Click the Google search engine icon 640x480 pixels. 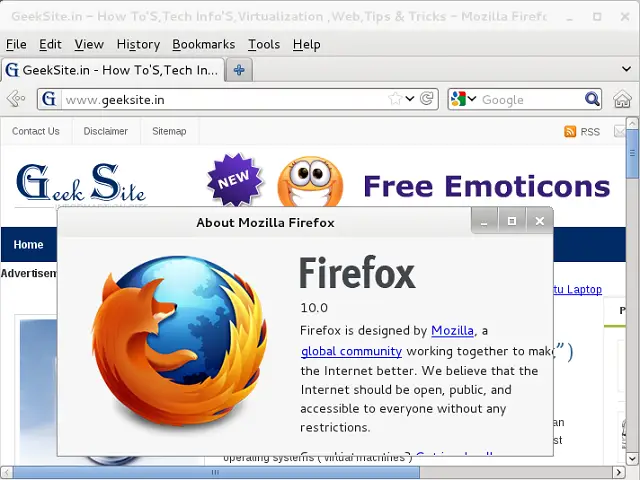coord(458,99)
